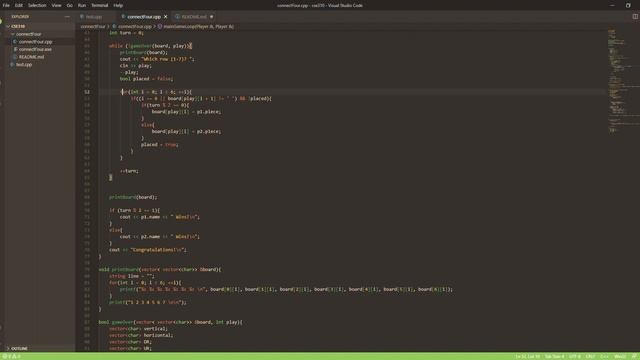Open Explorer more actions ellipsis
Image resolution: width=640 pixels, height=360 pixels.
(x=67, y=17)
